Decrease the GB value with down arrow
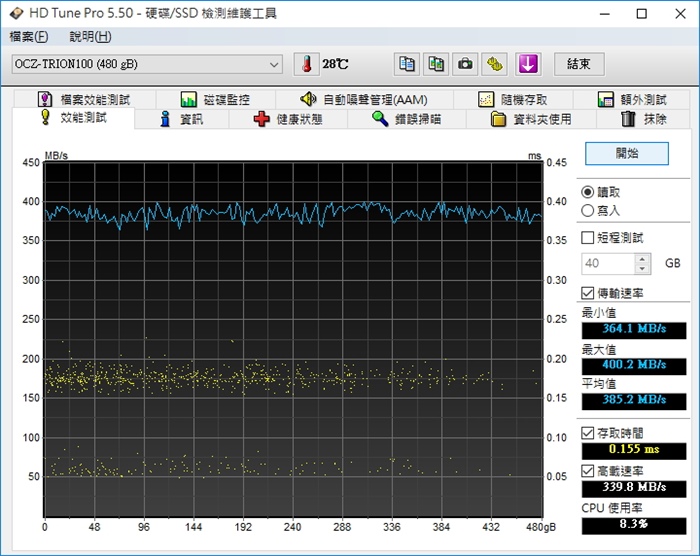 [x=642, y=269]
